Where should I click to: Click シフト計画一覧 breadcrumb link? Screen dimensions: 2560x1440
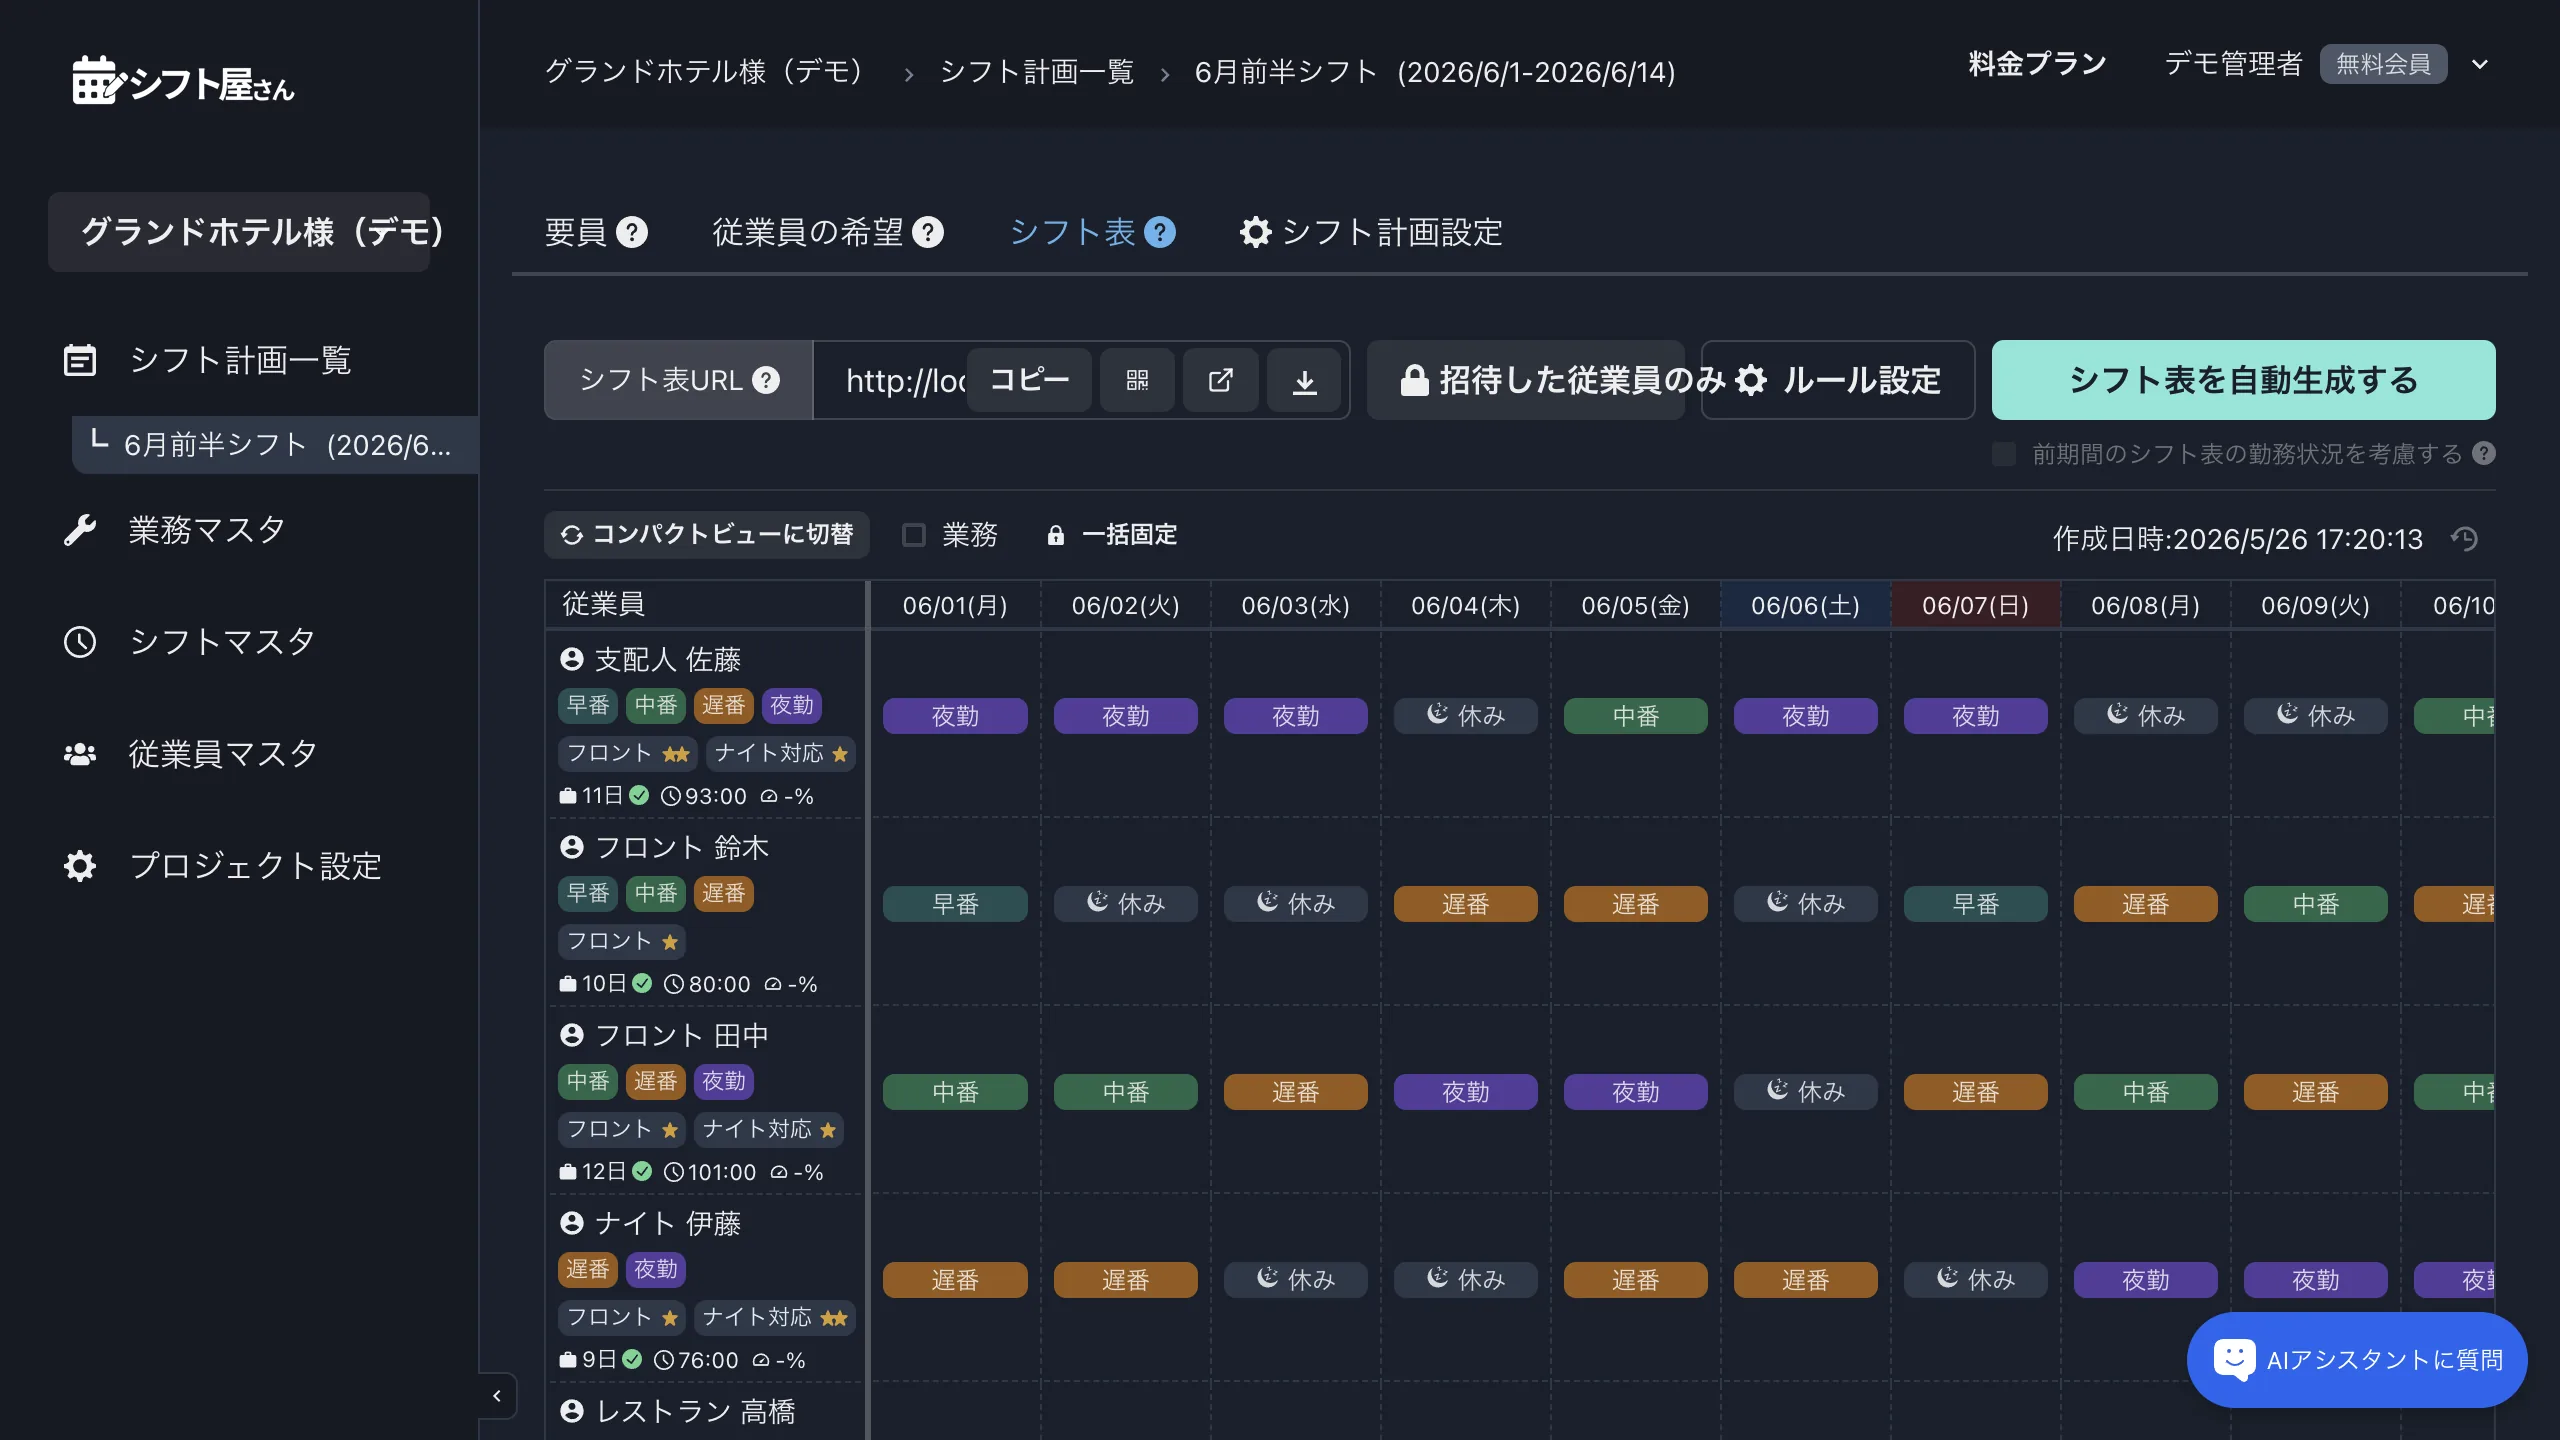(x=1037, y=72)
